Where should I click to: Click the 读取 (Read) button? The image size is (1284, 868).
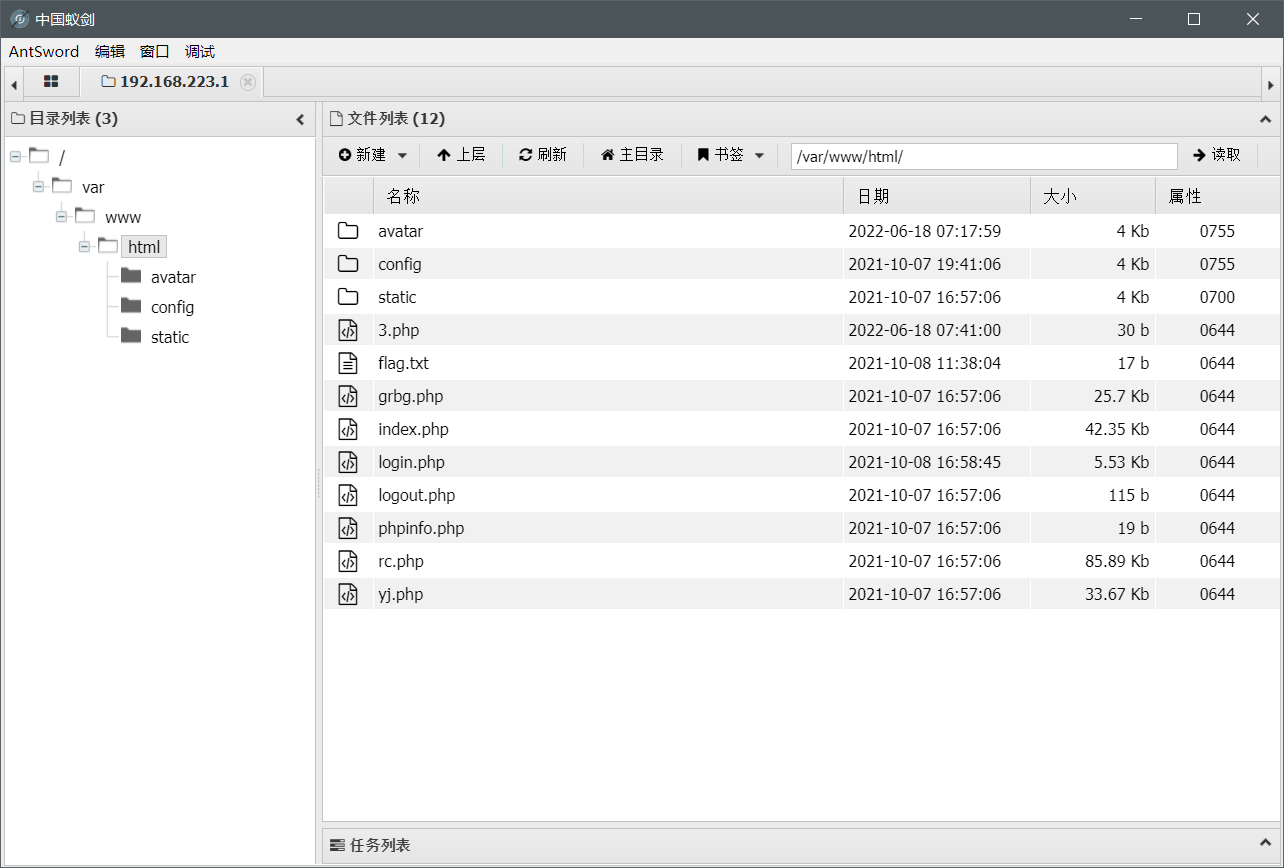[x=1216, y=155]
